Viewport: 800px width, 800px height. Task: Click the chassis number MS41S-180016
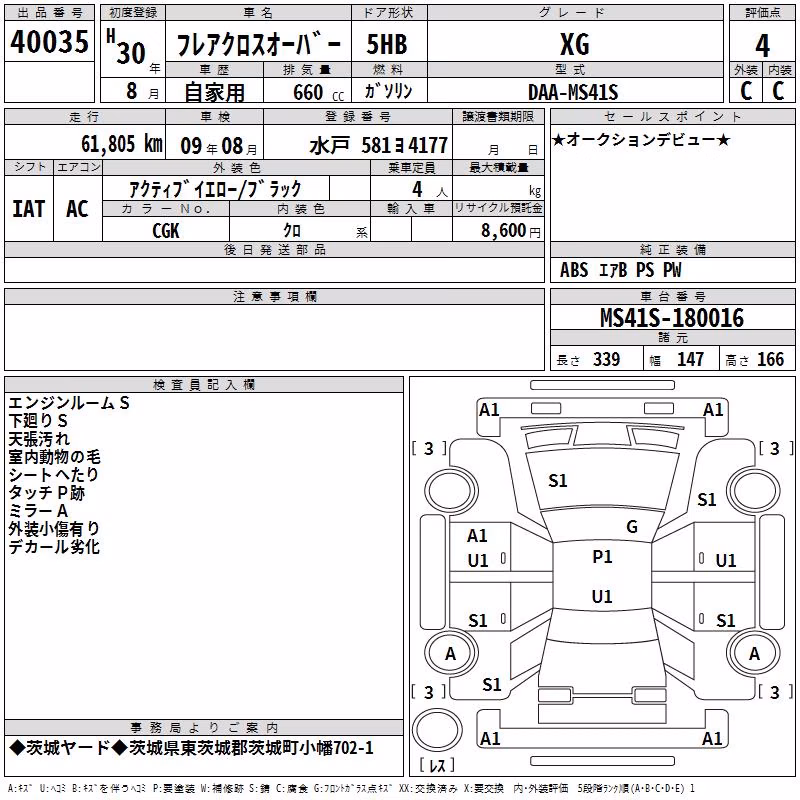(672, 317)
